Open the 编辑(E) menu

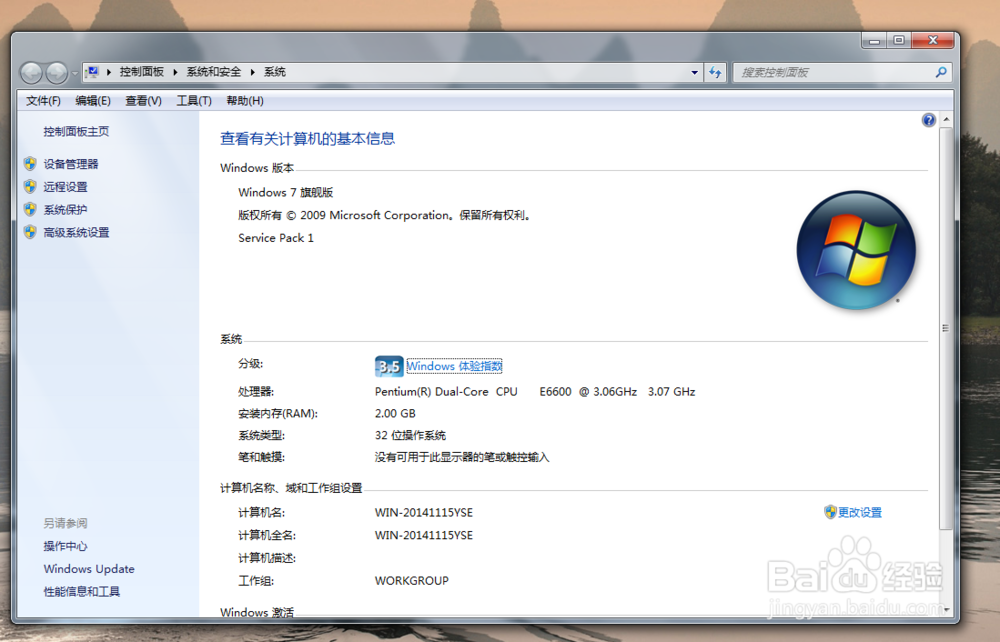(x=92, y=101)
